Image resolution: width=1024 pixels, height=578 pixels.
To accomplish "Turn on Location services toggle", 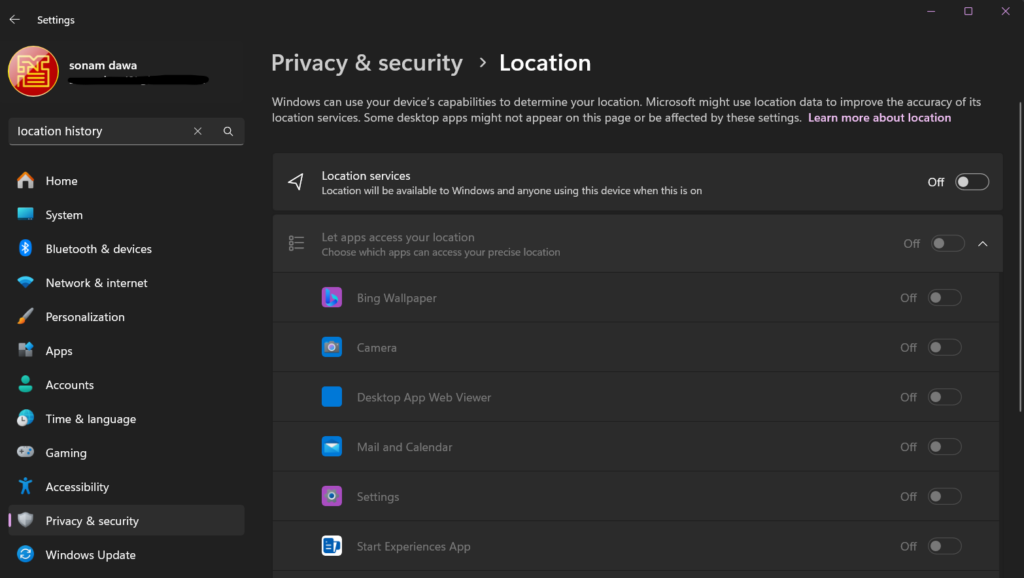I will (x=971, y=182).
